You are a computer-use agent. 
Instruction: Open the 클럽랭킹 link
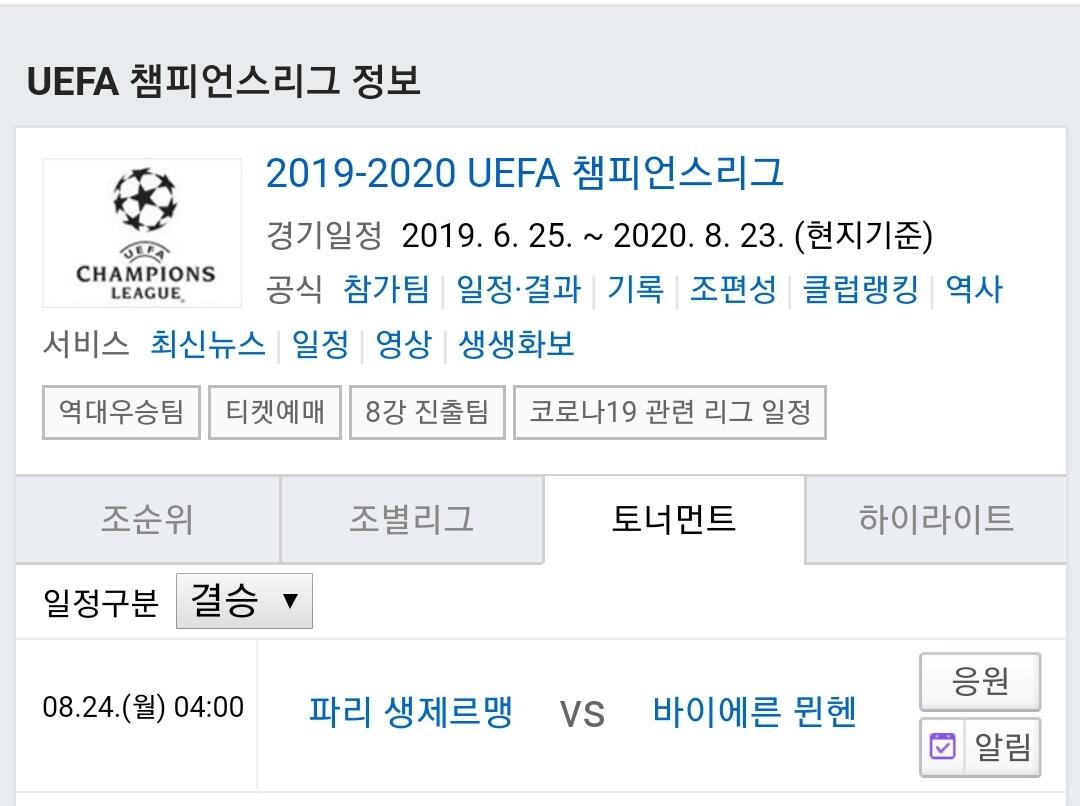click(x=860, y=290)
